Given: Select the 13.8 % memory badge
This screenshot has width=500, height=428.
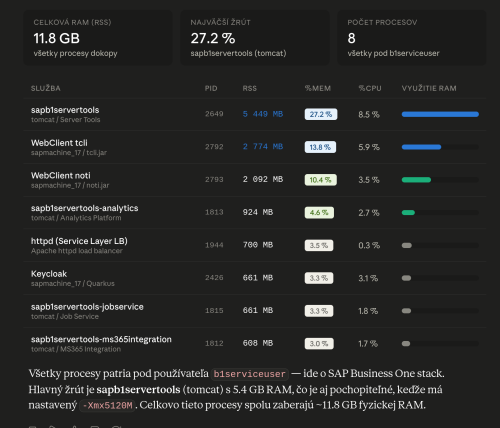Looking at the screenshot, I should [x=320, y=147].
